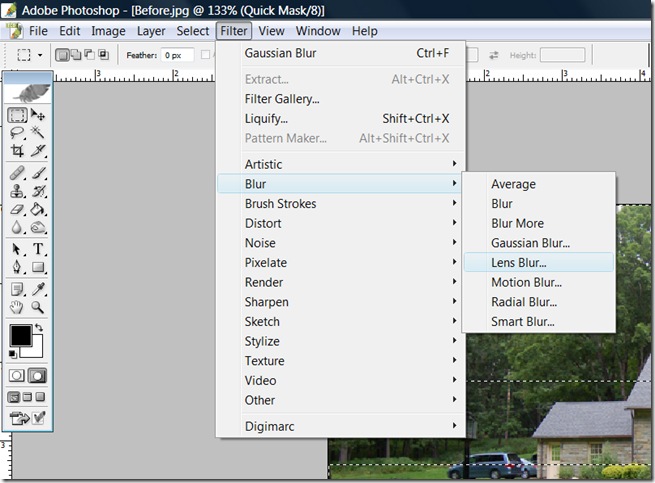Select the Brush tool
The image size is (655, 483).
click(x=38, y=173)
